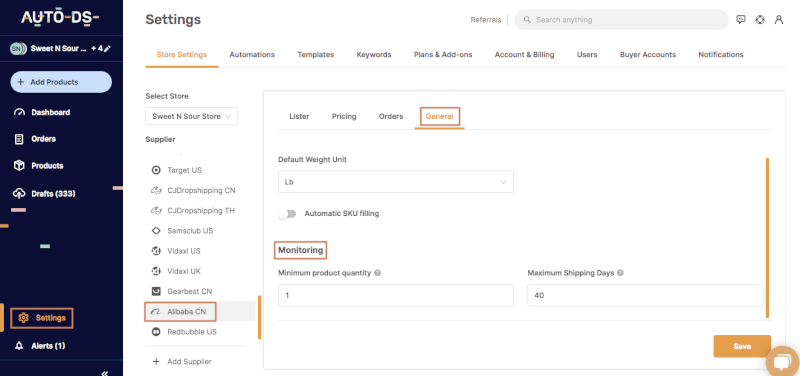Click the search magnifier icon
This screenshot has height=376, width=800.
tap(528, 20)
